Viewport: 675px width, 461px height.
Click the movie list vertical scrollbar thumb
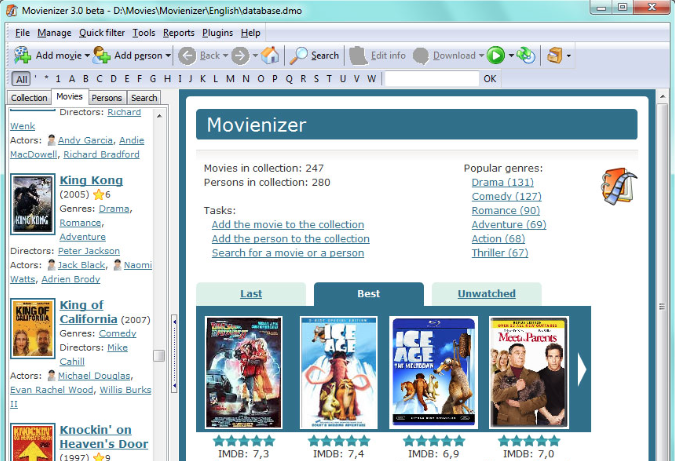159,356
